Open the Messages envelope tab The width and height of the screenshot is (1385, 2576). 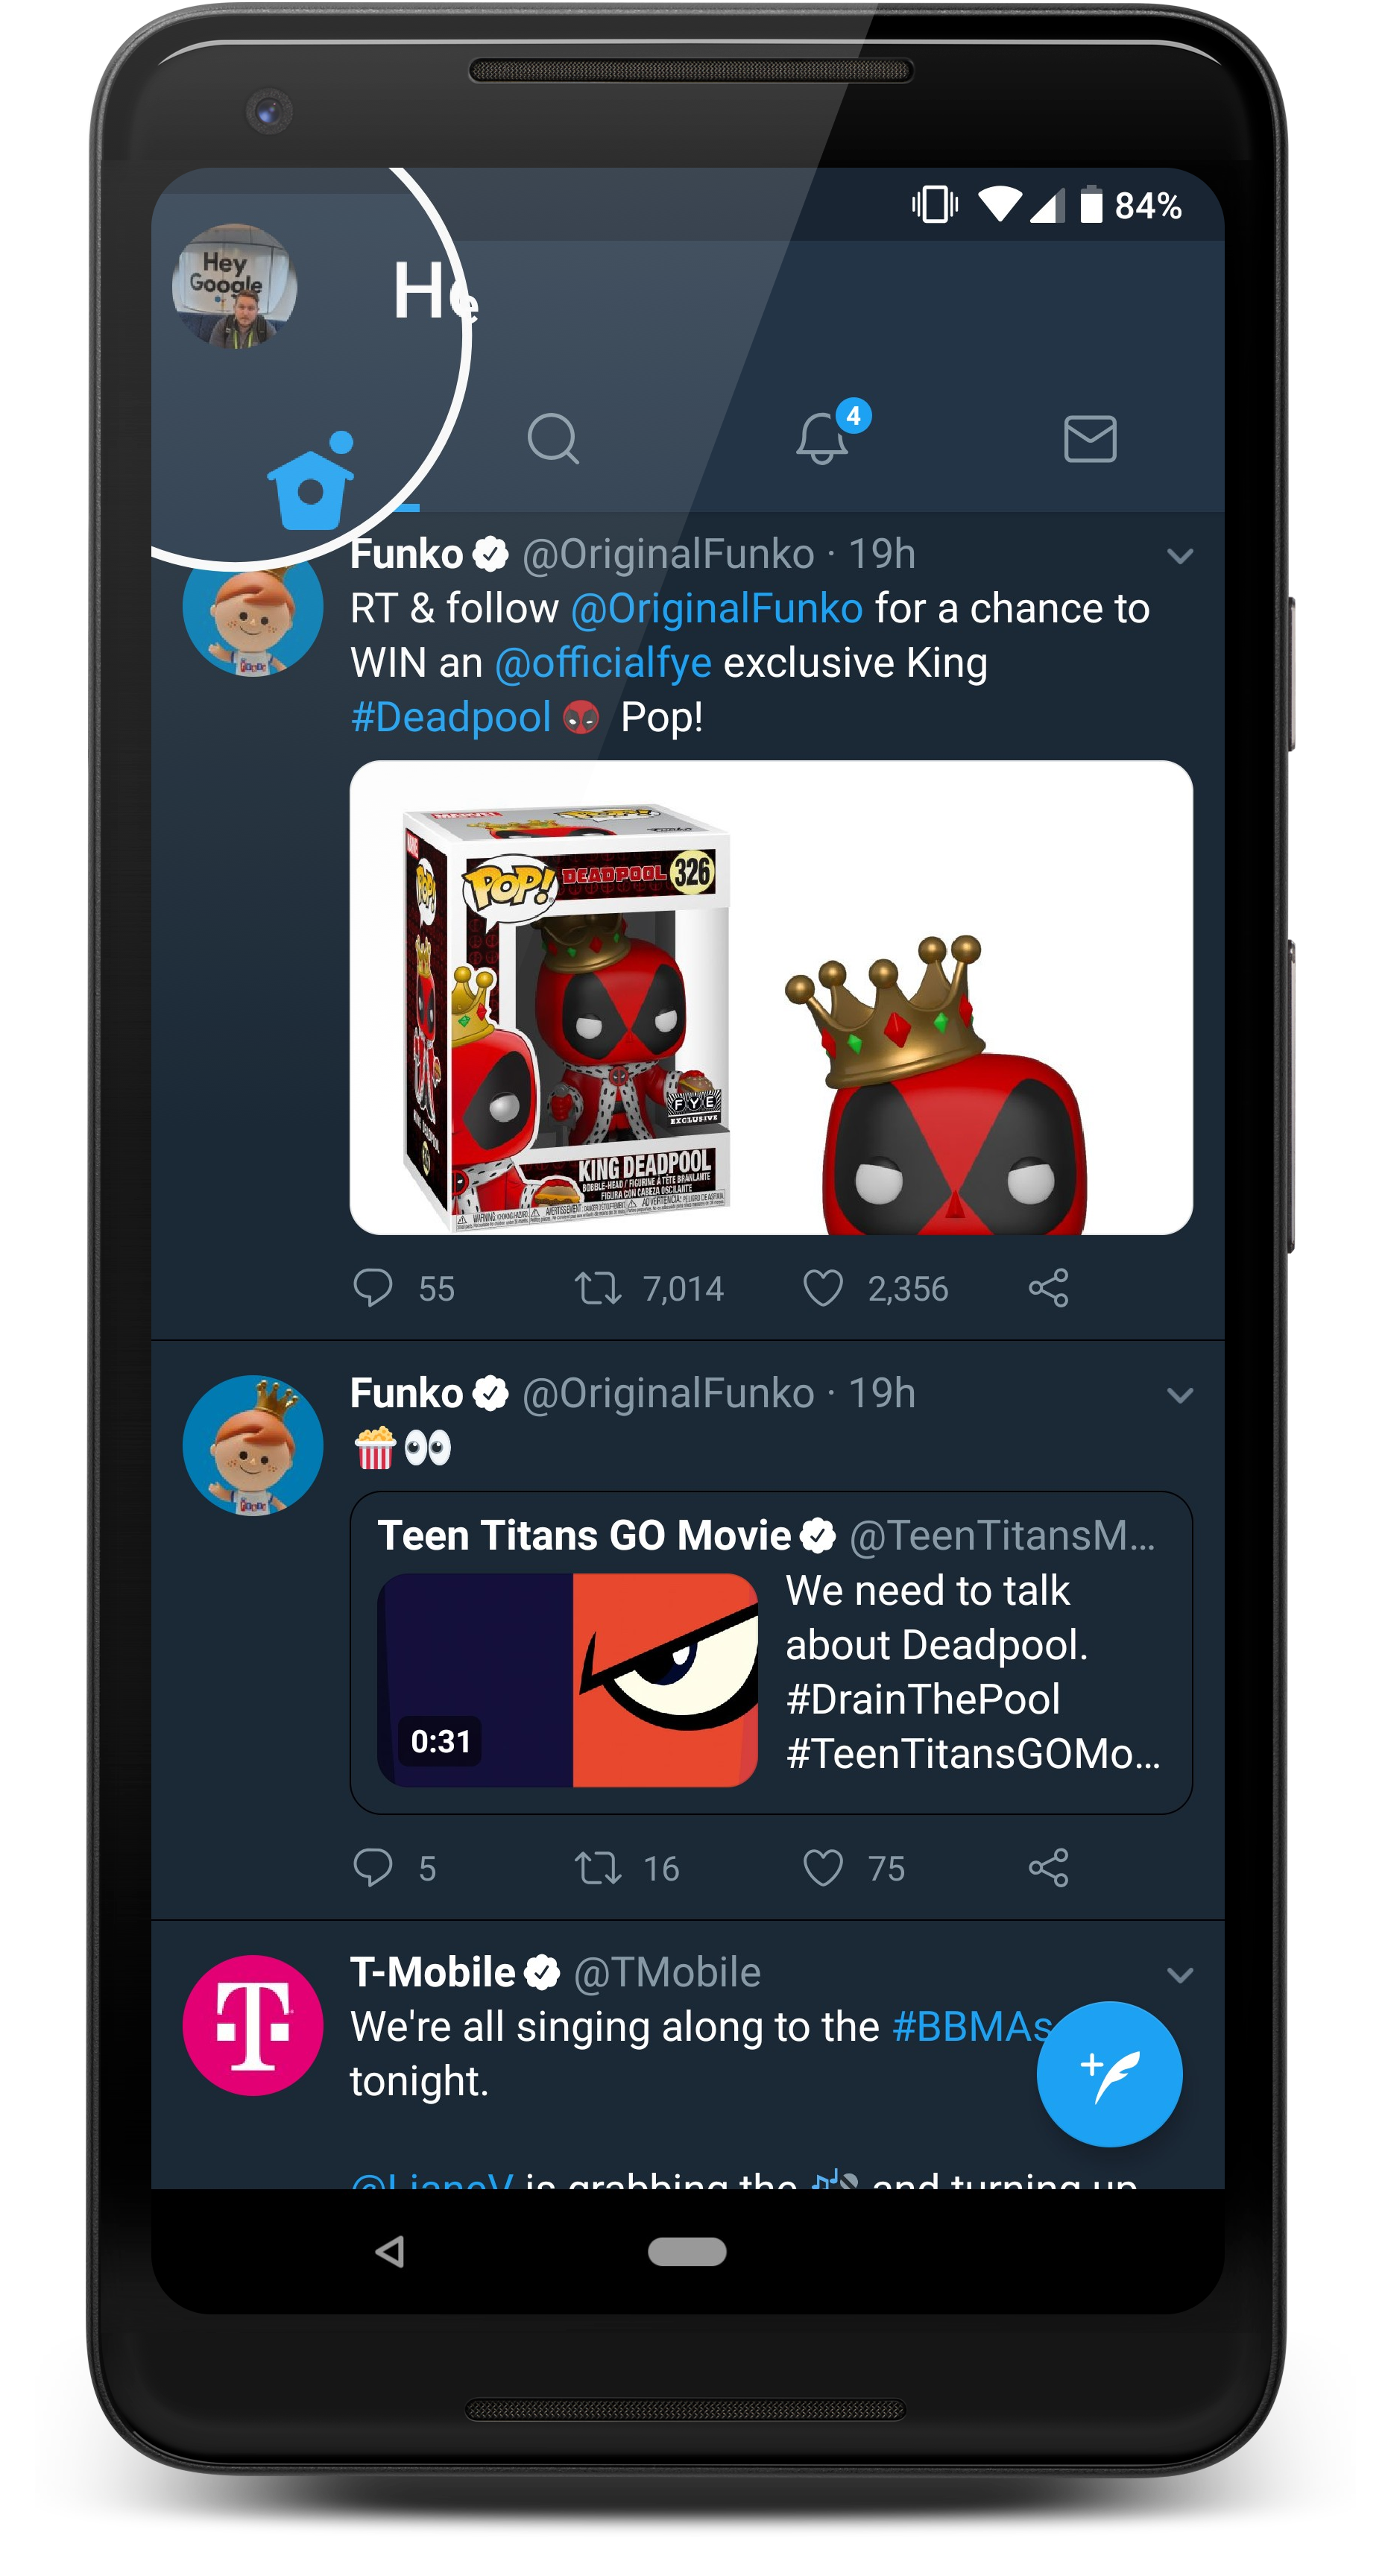click(x=1090, y=439)
